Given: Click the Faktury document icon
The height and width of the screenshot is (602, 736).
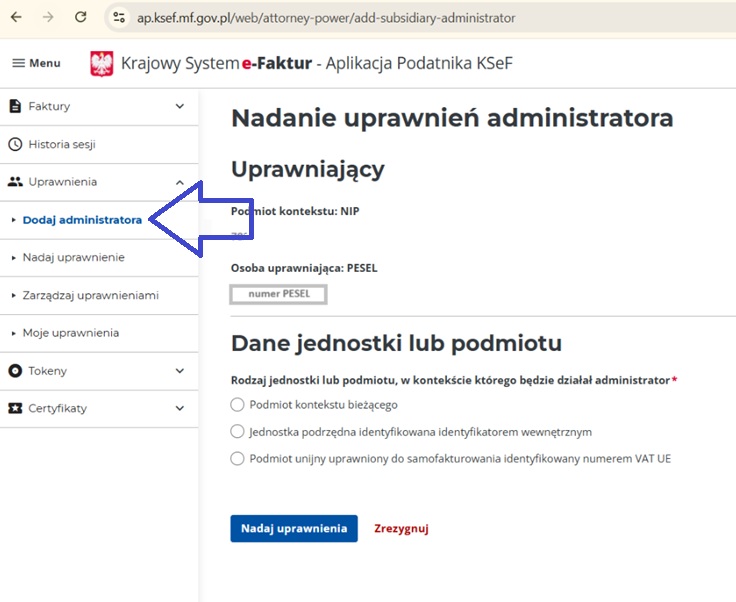Looking at the screenshot, I should [15, 106].
